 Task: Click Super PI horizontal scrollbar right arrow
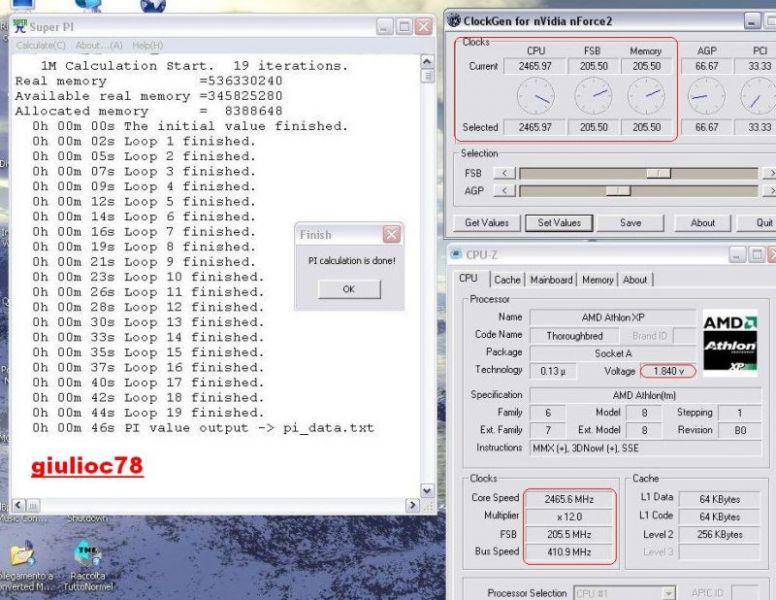pyautogui.click(x=412, y=505)
